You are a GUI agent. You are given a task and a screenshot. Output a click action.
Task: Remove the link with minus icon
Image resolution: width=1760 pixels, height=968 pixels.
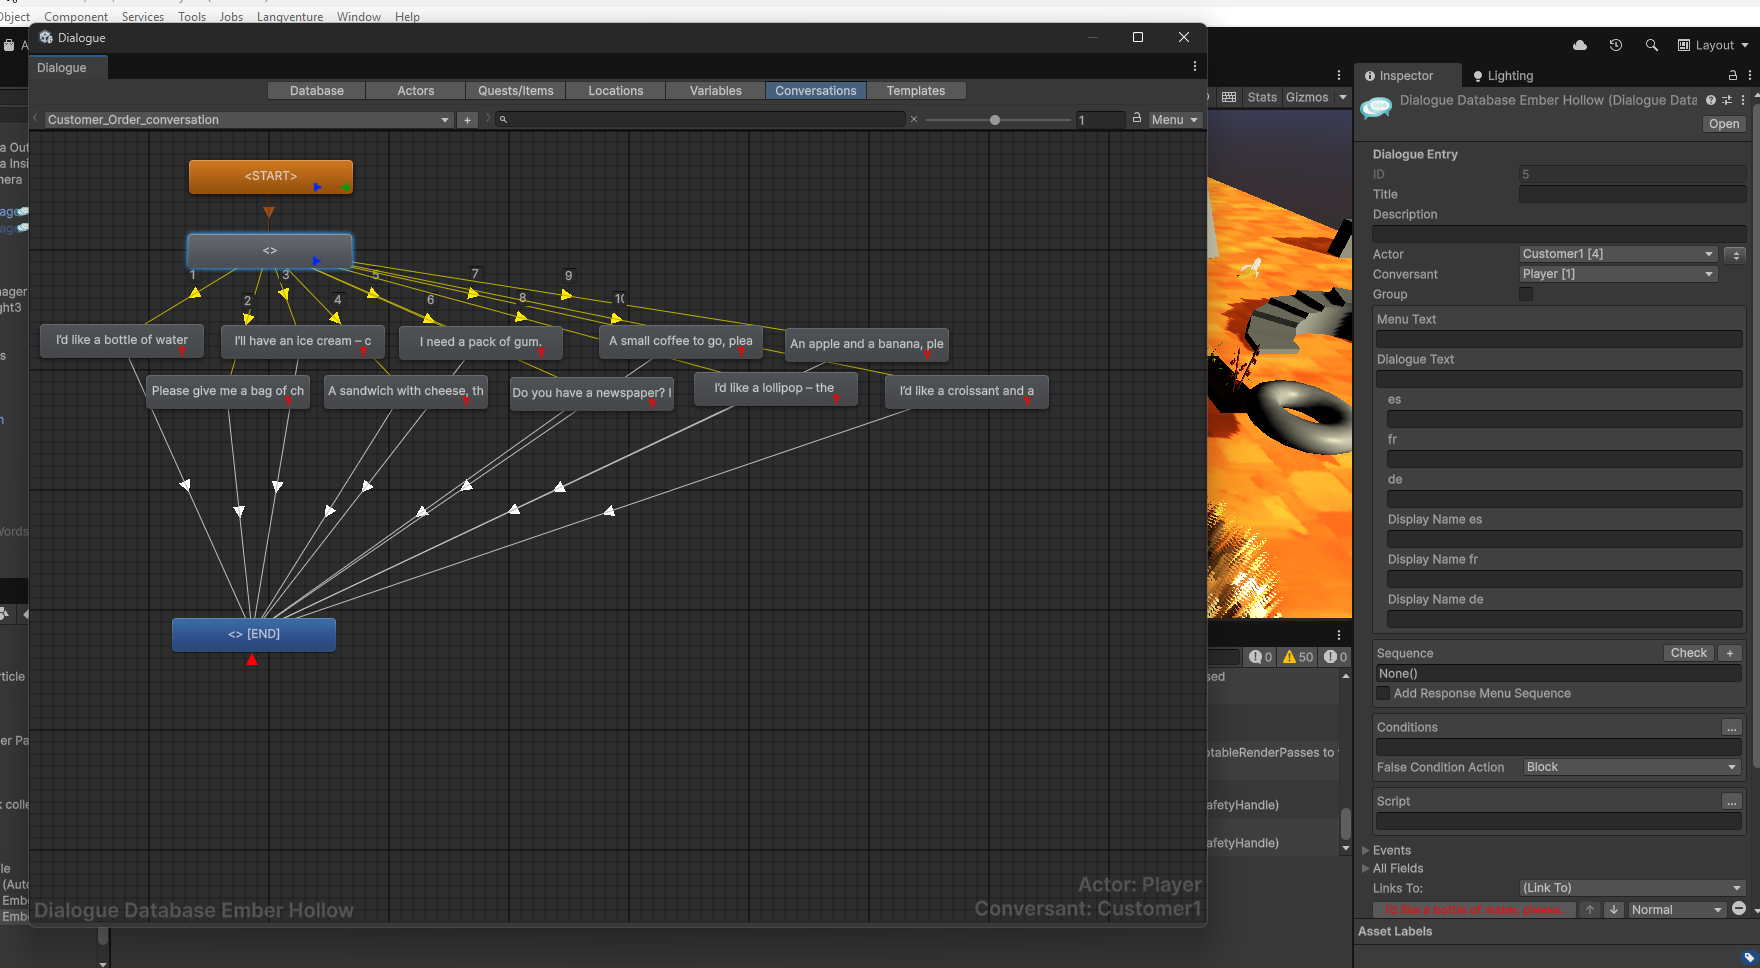coord(1739,909)
